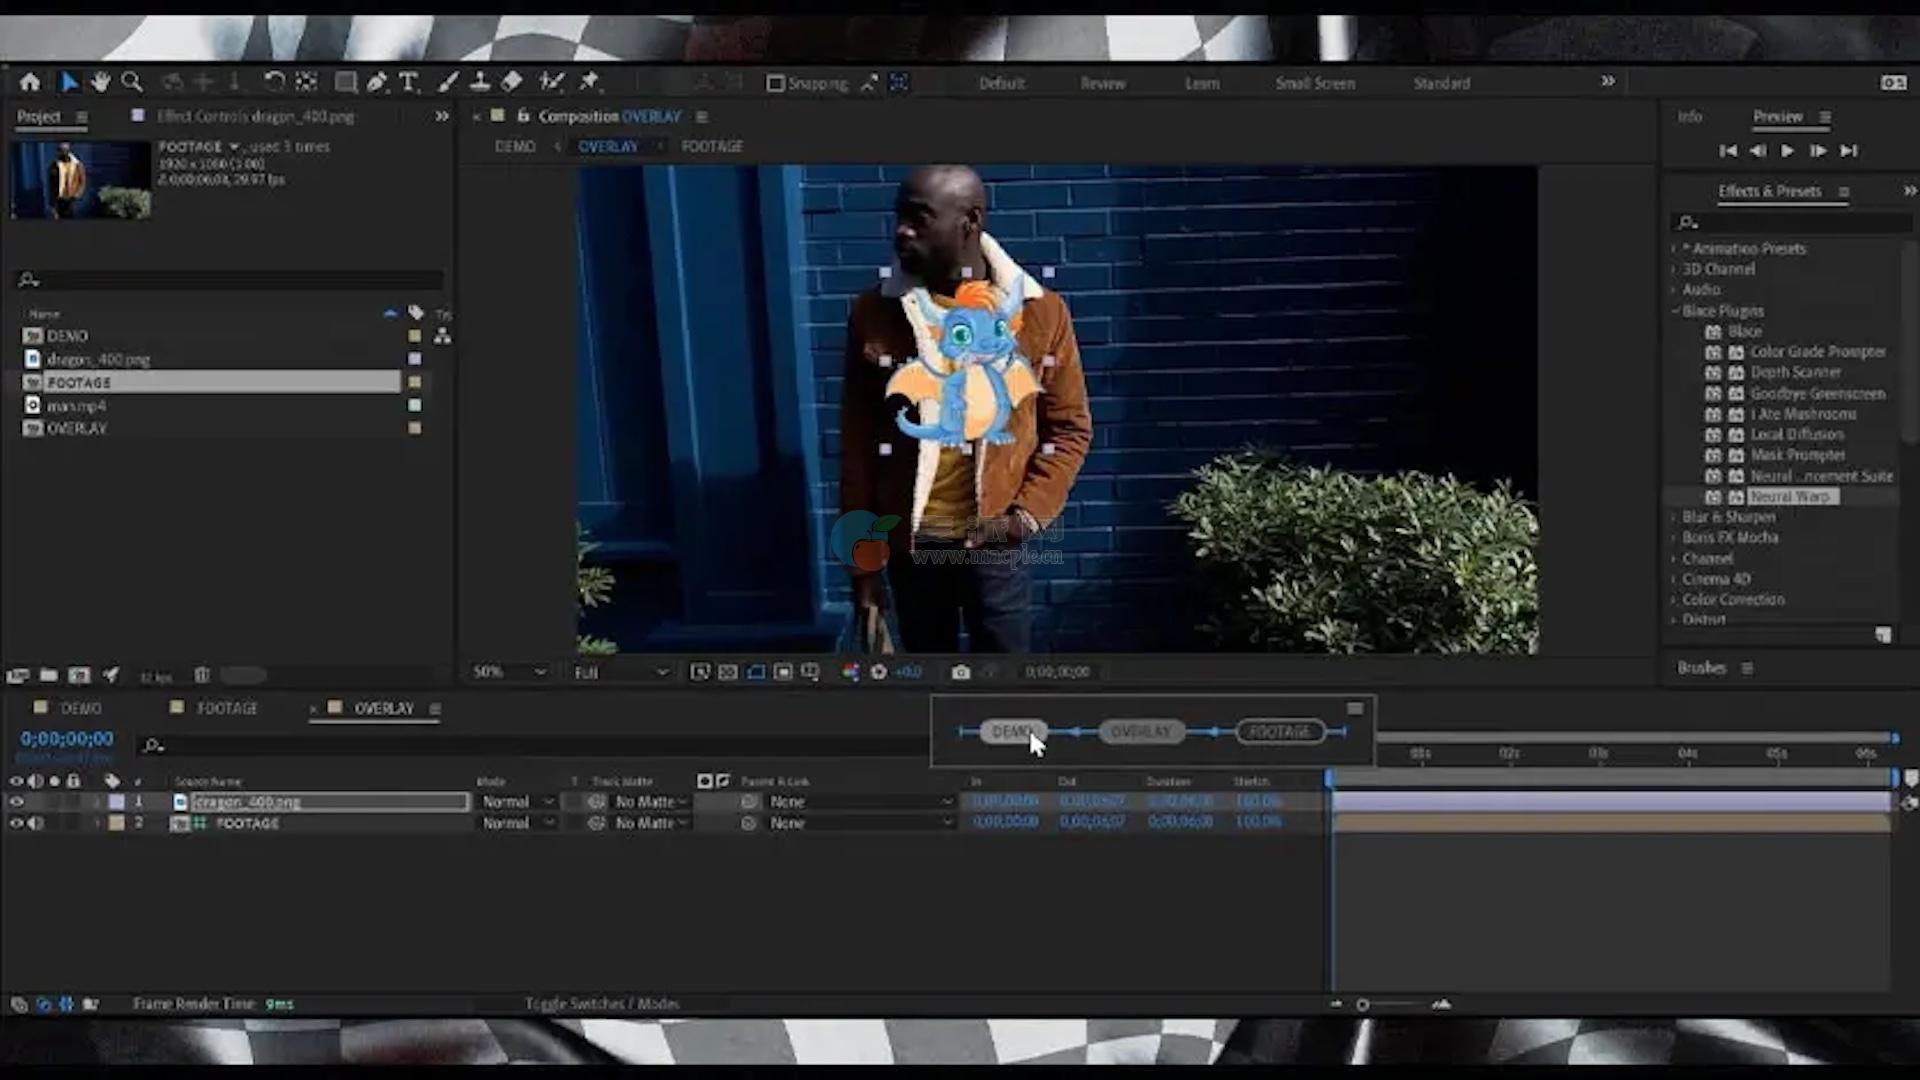The image size is (1920, 1080).
Task: Click the OVERLAY node in mini-flowchart
Action: point(1141,732)
